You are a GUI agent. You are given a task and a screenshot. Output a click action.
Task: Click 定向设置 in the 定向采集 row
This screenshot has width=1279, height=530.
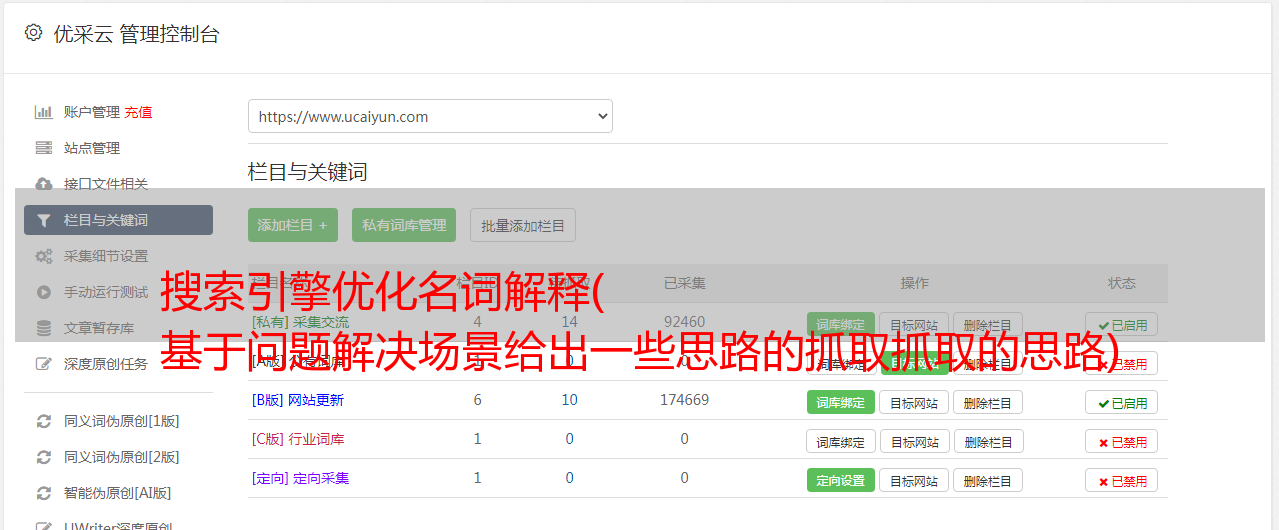(x=841, y=480)
